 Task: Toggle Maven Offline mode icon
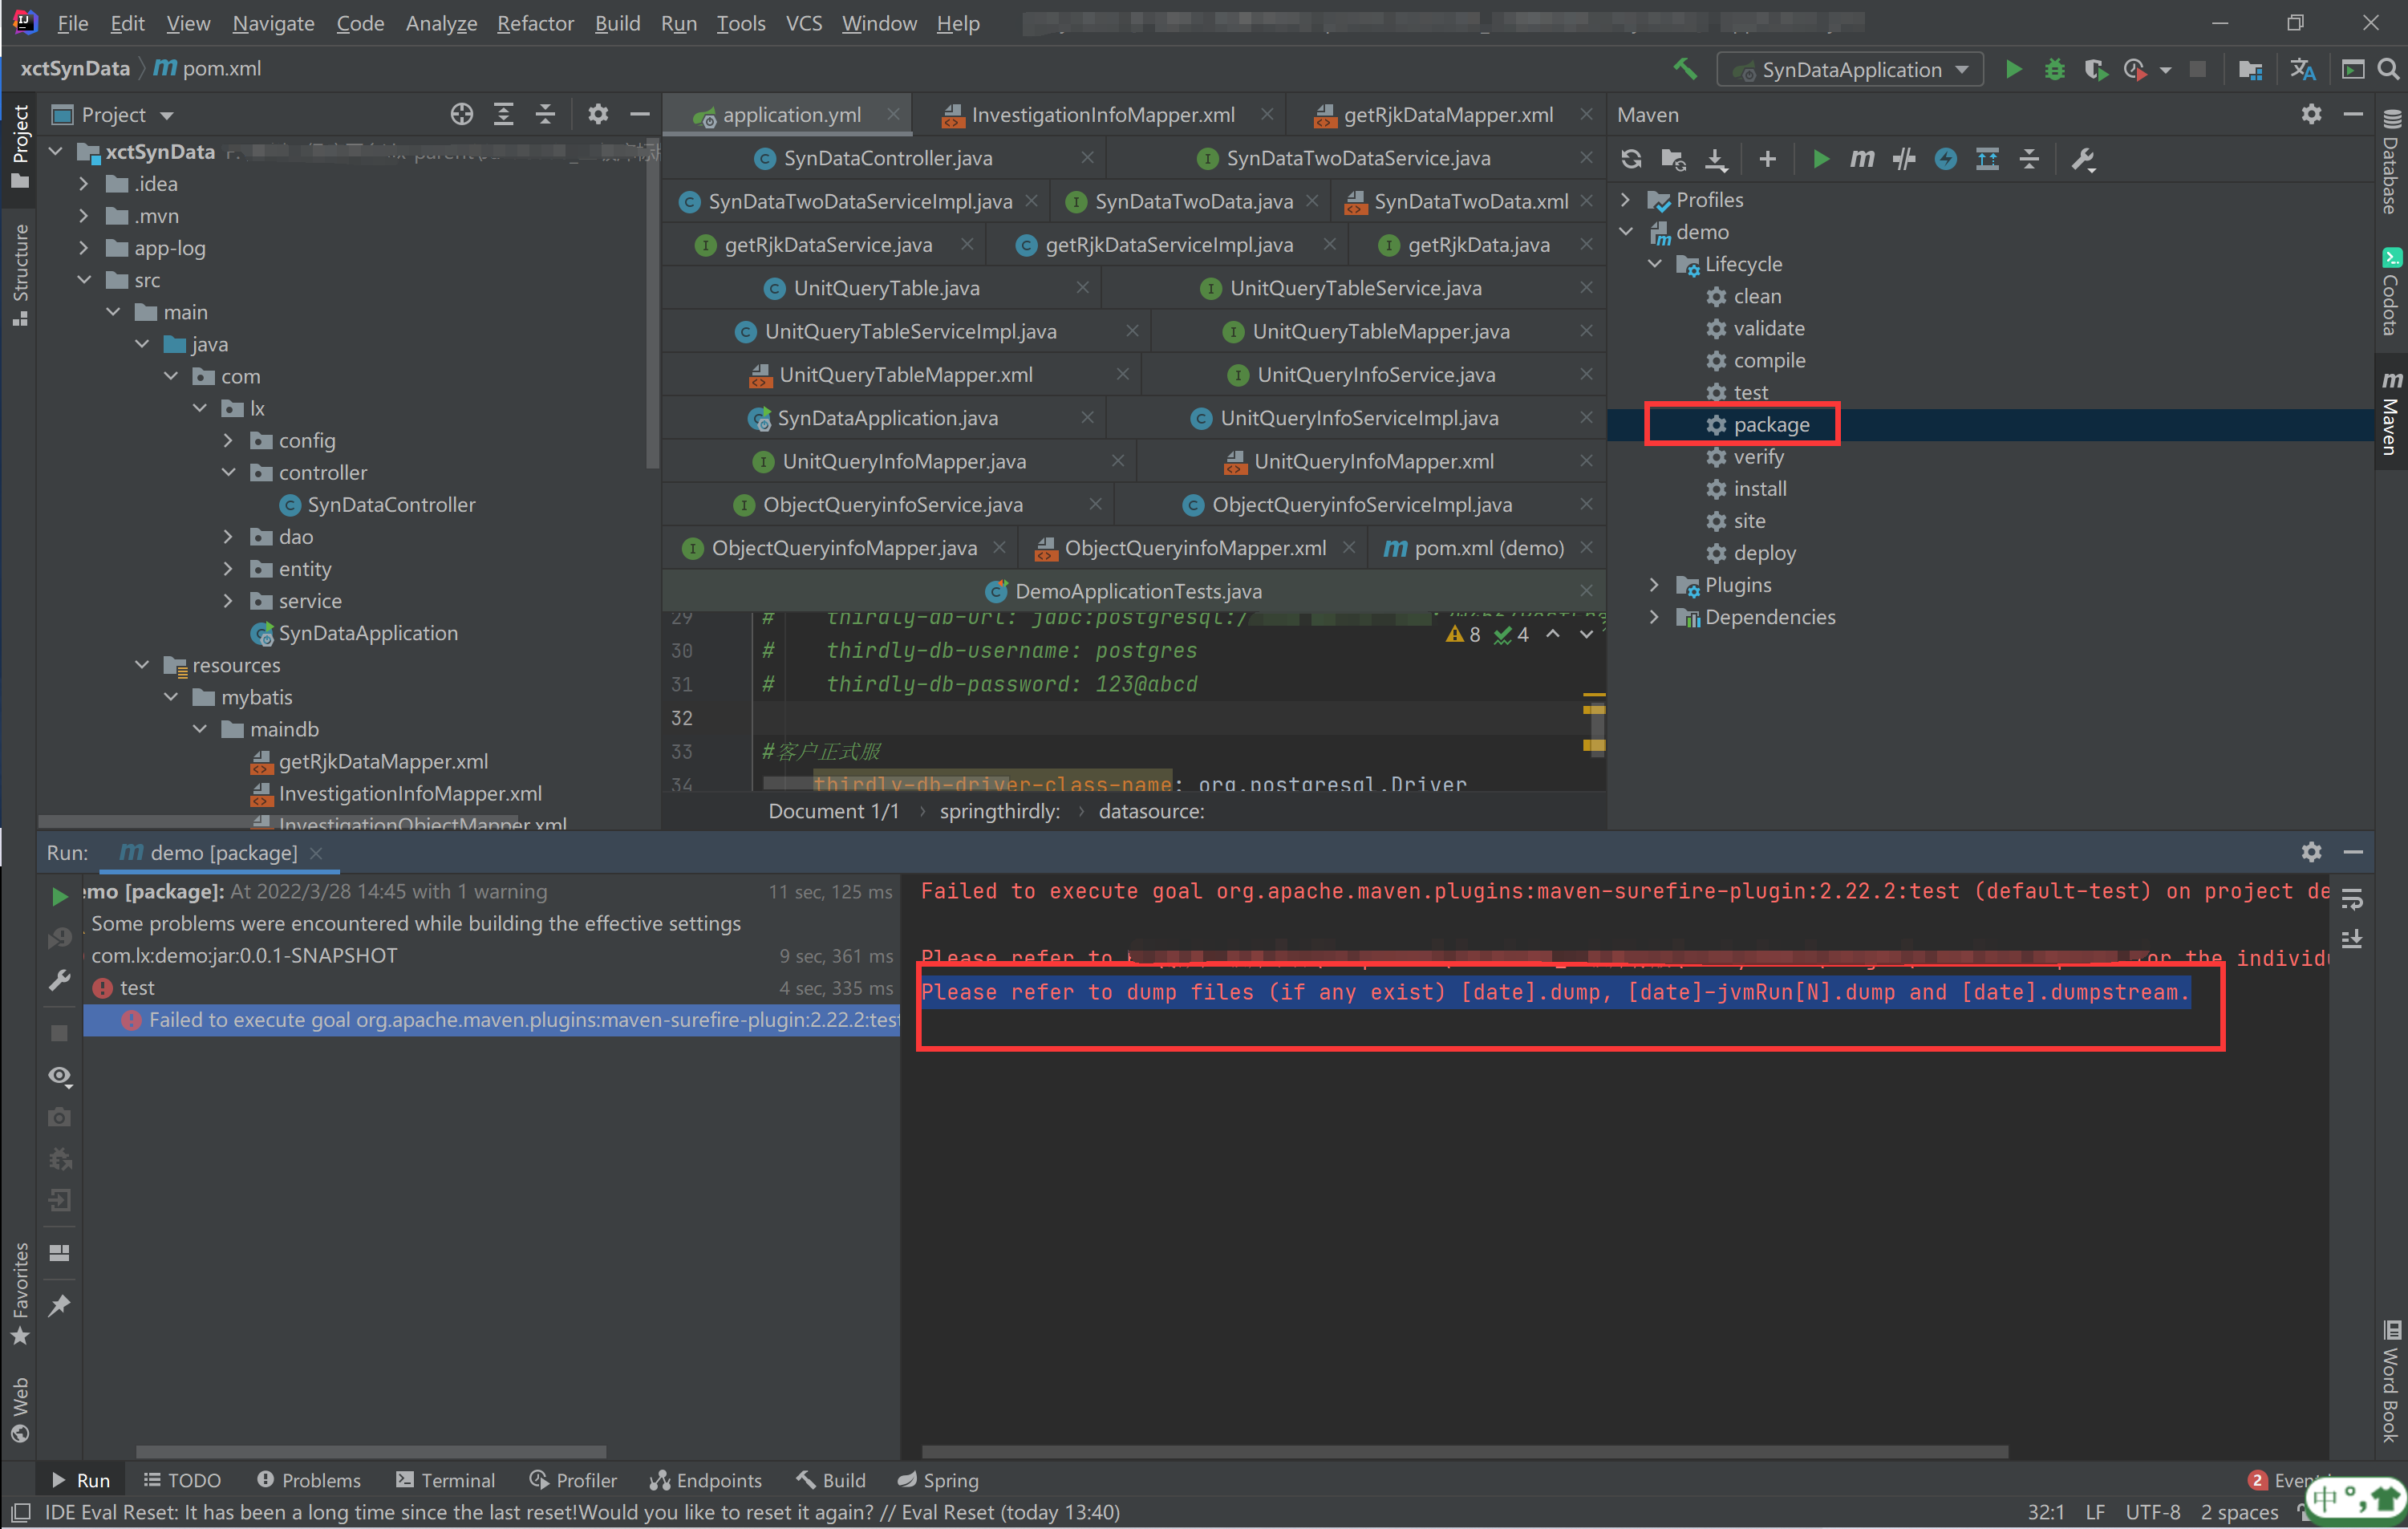coord(1903,159)
